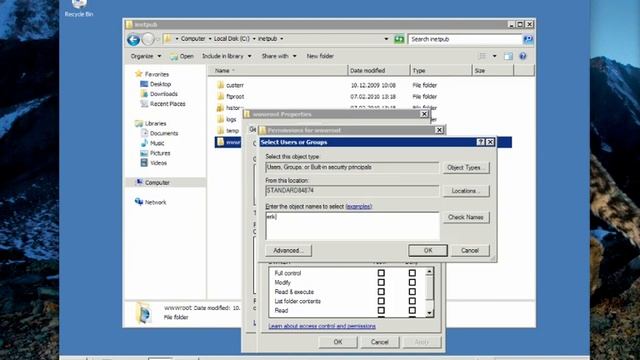Click the Open toolbar button
The height and width of the screenshot is (360, 640).
(x=182, y=56)
